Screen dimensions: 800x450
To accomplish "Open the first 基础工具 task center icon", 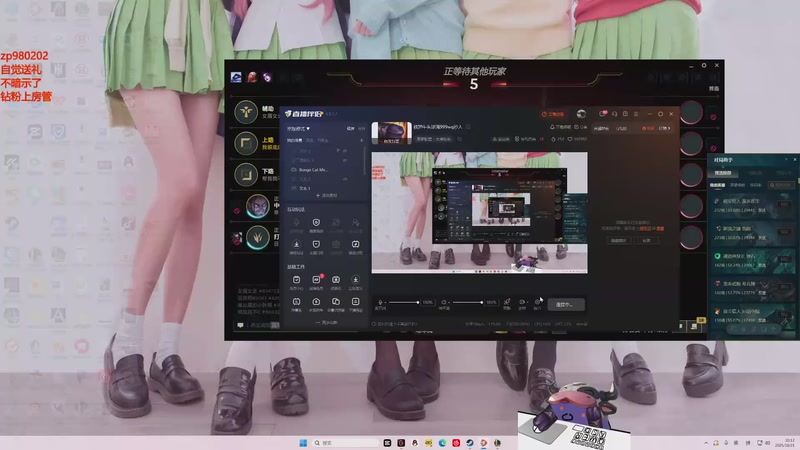I will coord(296,282).
